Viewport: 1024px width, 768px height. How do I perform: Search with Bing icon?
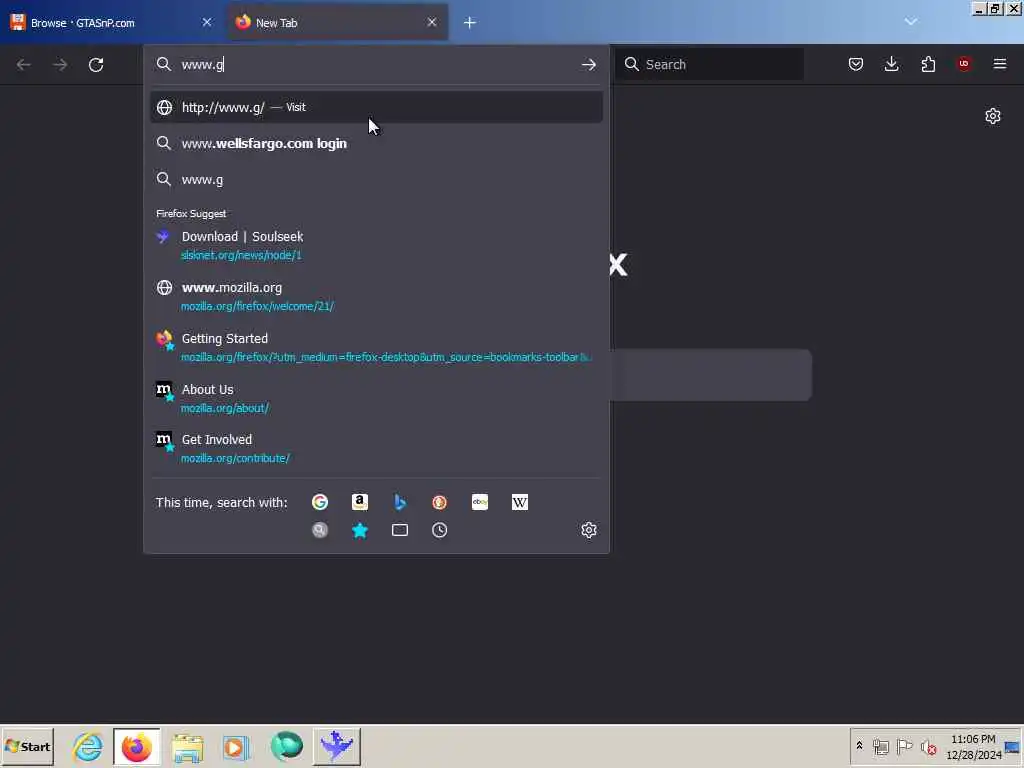tap(400, 502)
